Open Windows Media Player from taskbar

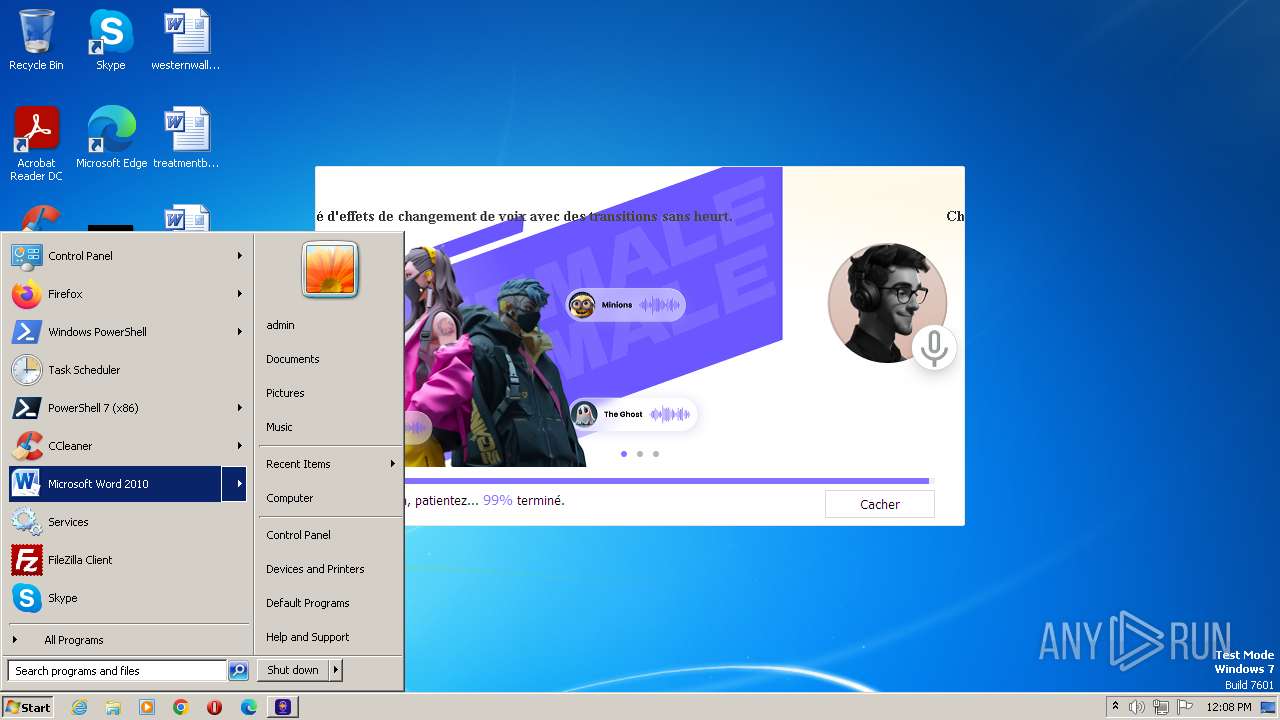click(147, 707)
